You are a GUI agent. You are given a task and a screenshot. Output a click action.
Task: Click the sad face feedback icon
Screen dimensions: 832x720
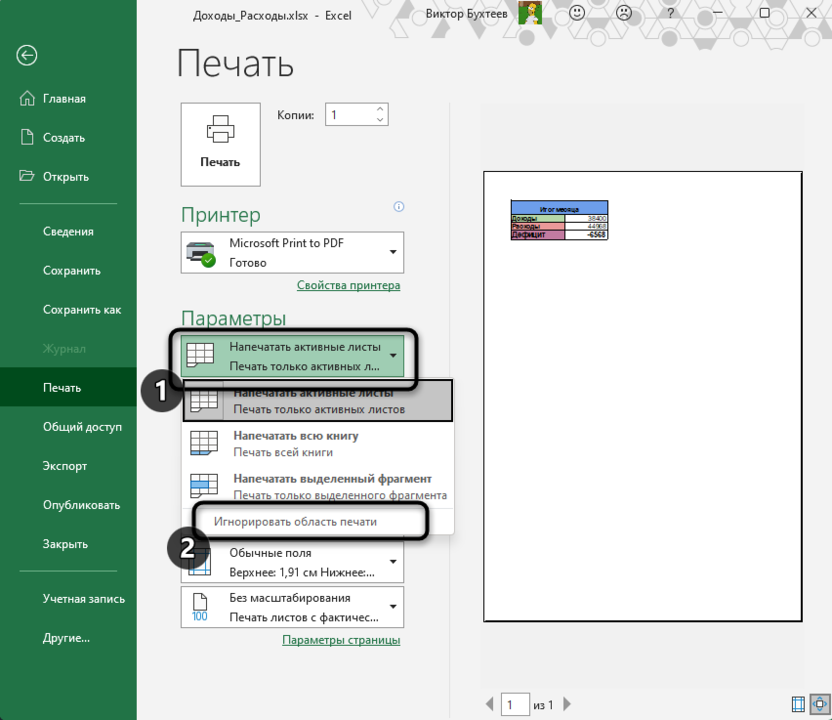623,14
